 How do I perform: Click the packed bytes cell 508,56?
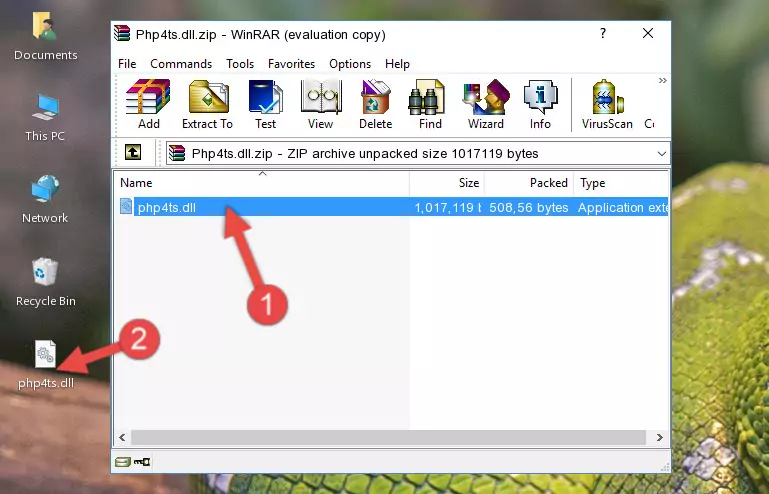pos(529,208)
